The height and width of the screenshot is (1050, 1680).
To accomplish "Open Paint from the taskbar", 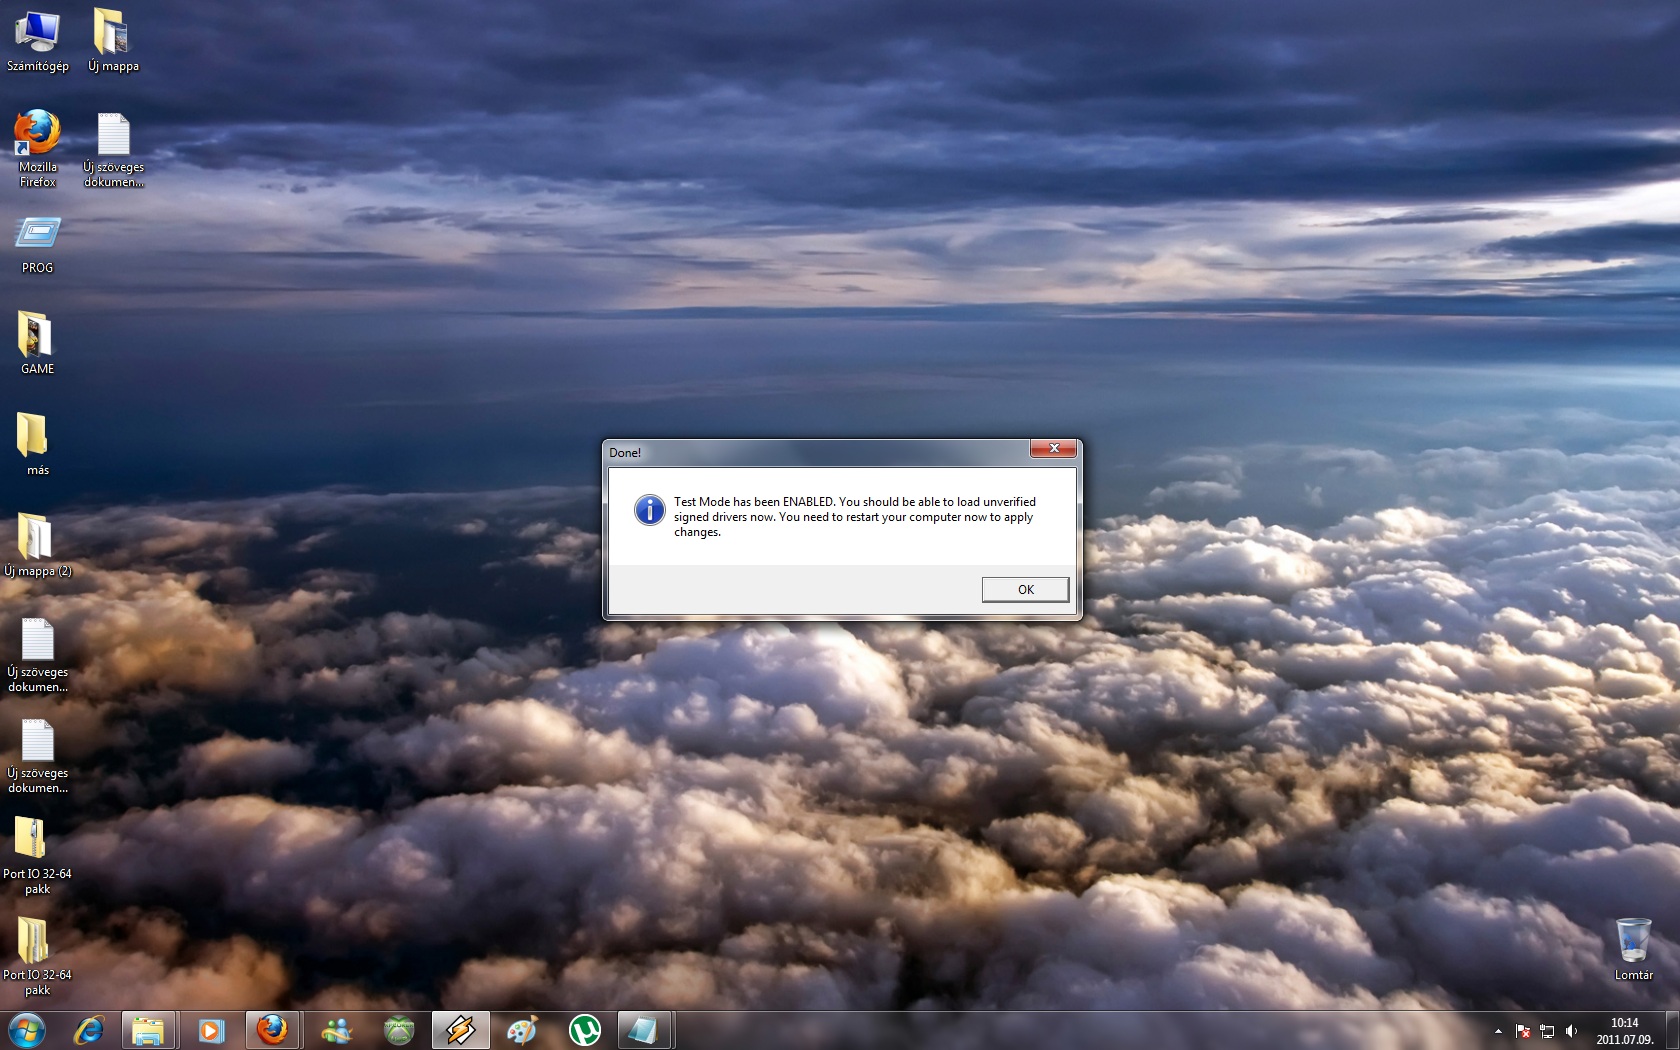I will (x=522, y=1030).
